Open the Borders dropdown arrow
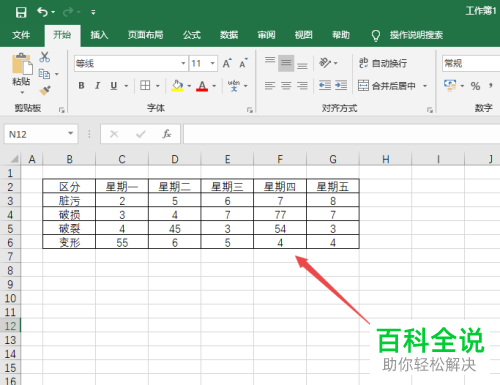The height and width of the screenshot is (385, 500). click(x=158, y=86)
